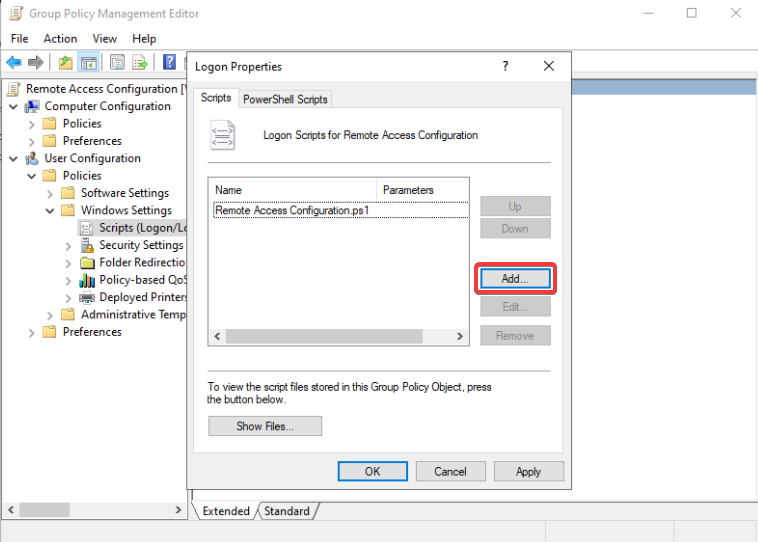Expand the Folder Redirection node
Image resolution: width=758 pixels, height=542 pixels.
click(68, 263)
